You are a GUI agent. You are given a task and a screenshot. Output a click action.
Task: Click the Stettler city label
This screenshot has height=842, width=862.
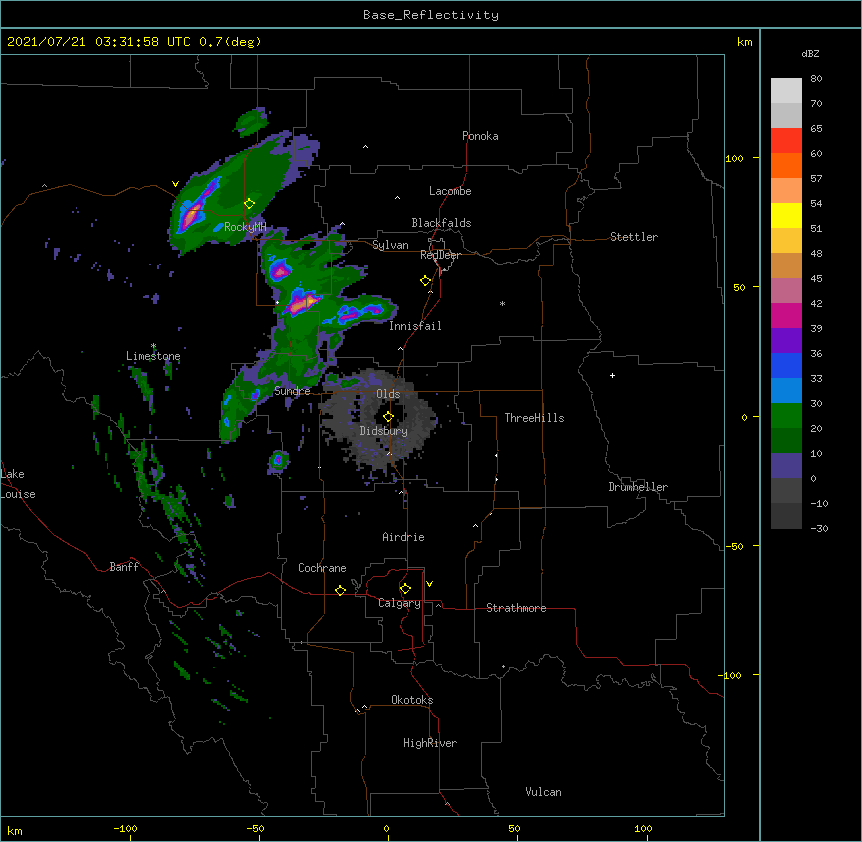click(x=634, y=237)
